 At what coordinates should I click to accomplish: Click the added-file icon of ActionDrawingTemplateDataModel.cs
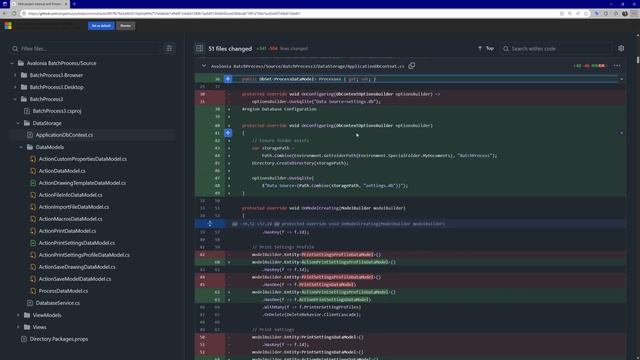33,183
